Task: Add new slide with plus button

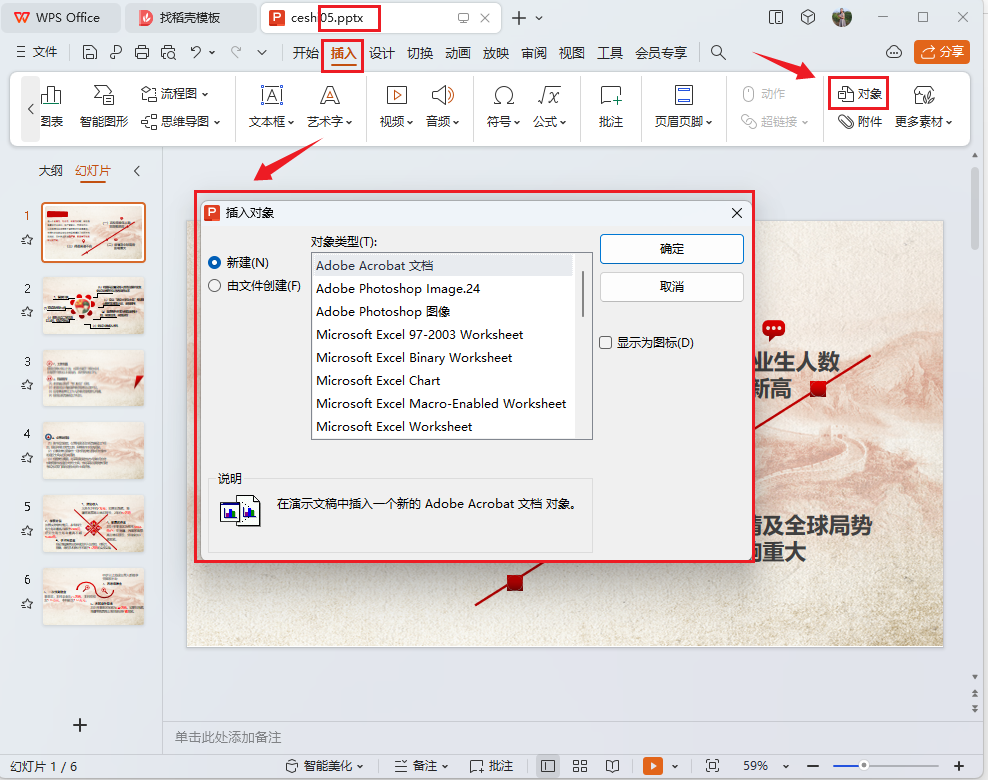Action: (x=80, y=725)
